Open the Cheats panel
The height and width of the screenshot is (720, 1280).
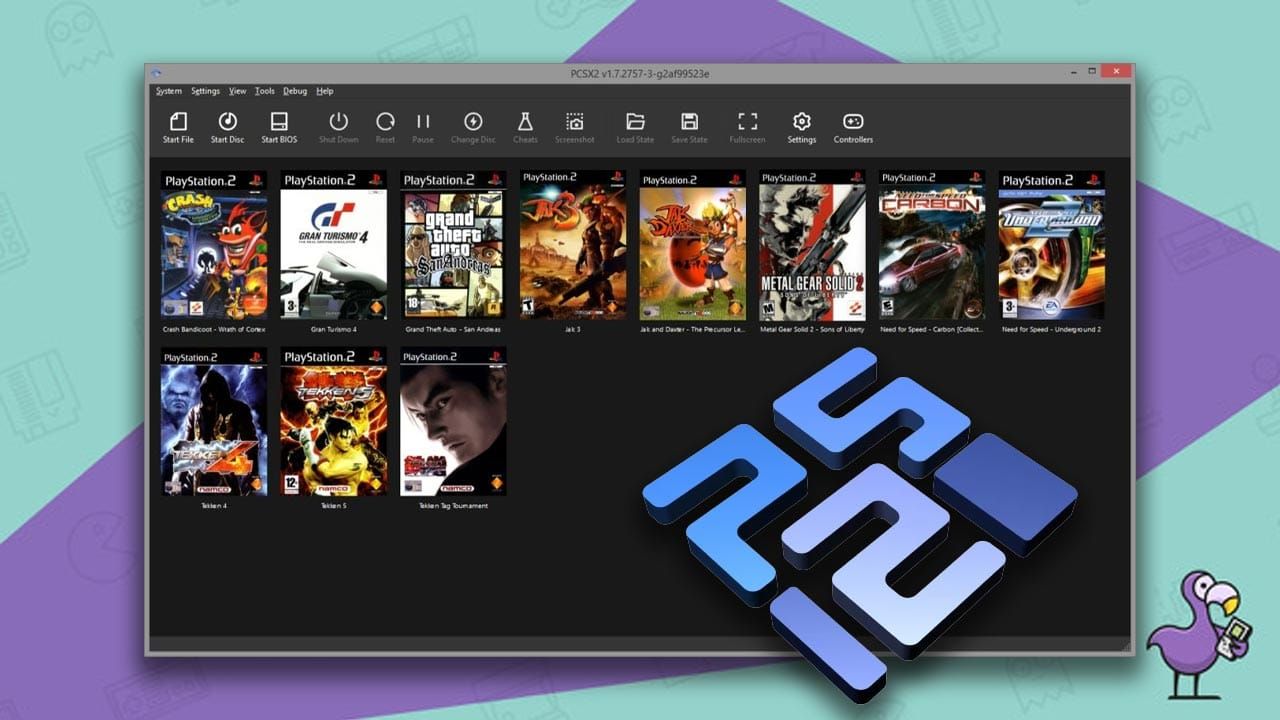(524, 125)
